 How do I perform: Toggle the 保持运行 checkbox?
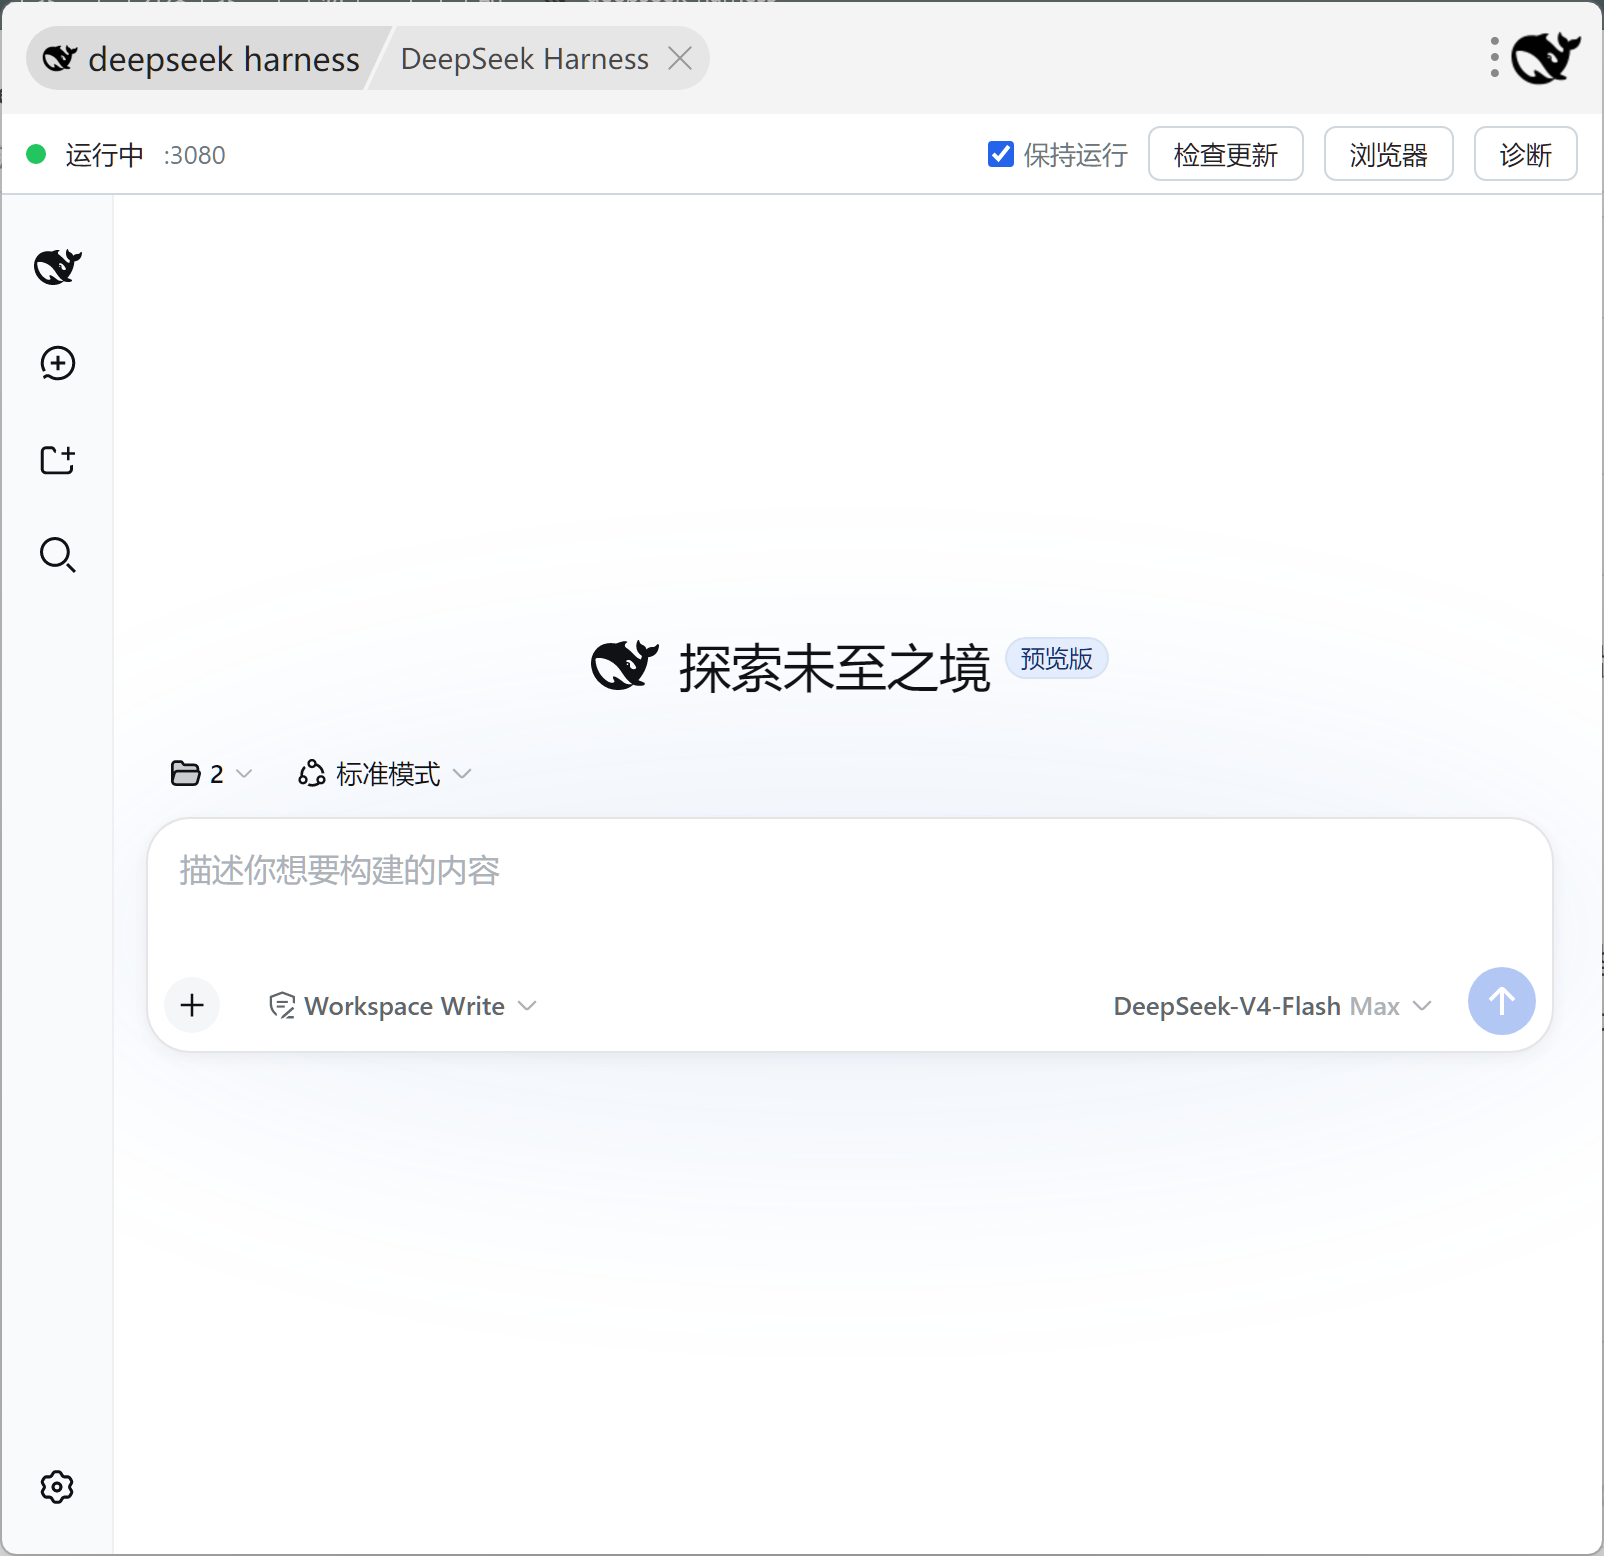coord(1001,154)
